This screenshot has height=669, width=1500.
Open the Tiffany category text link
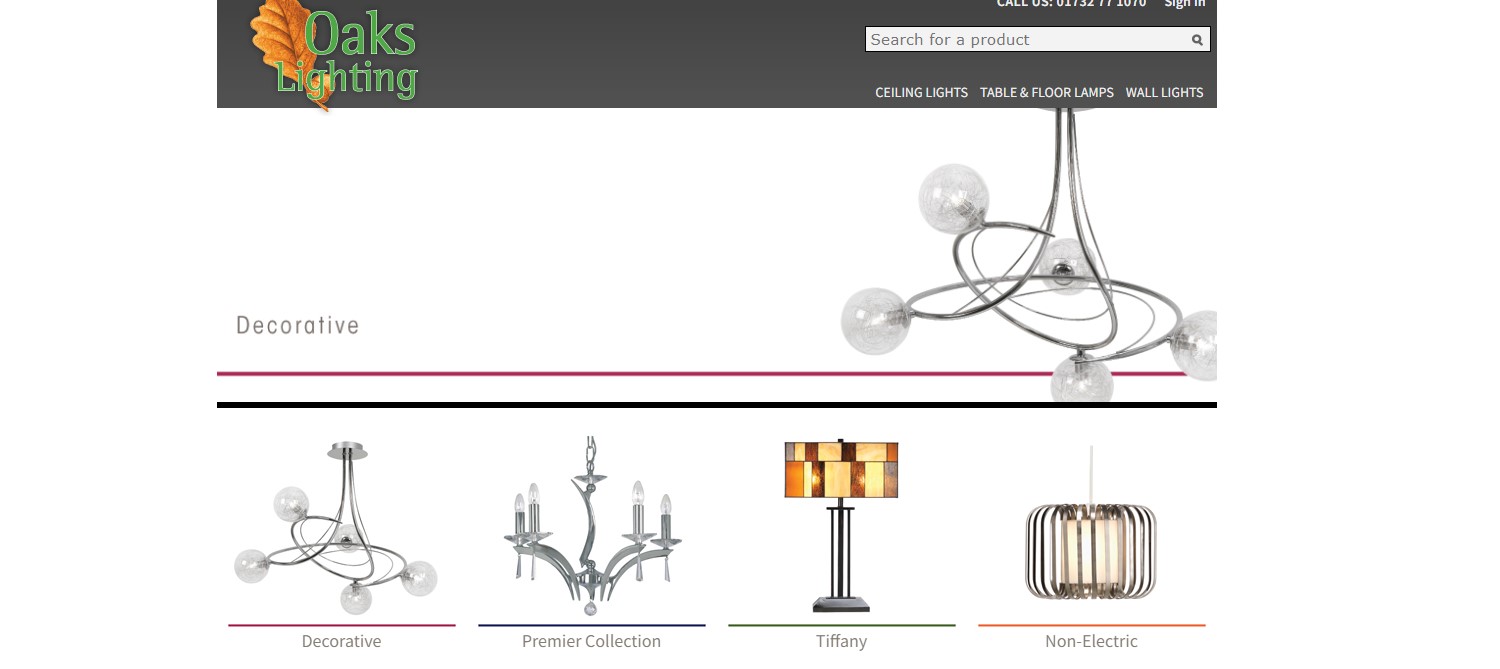click(841, 642)
